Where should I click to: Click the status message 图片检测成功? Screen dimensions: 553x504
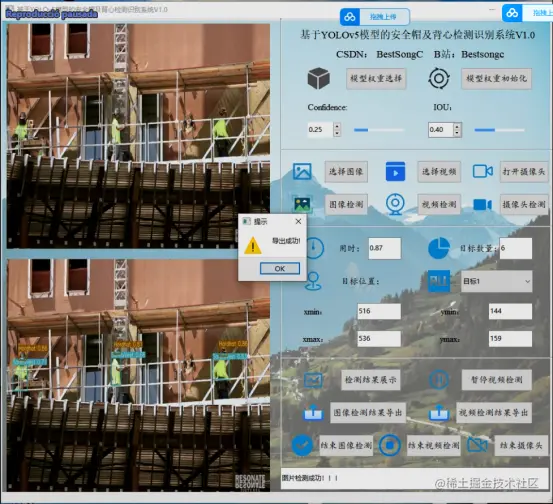tap(310, 478)
